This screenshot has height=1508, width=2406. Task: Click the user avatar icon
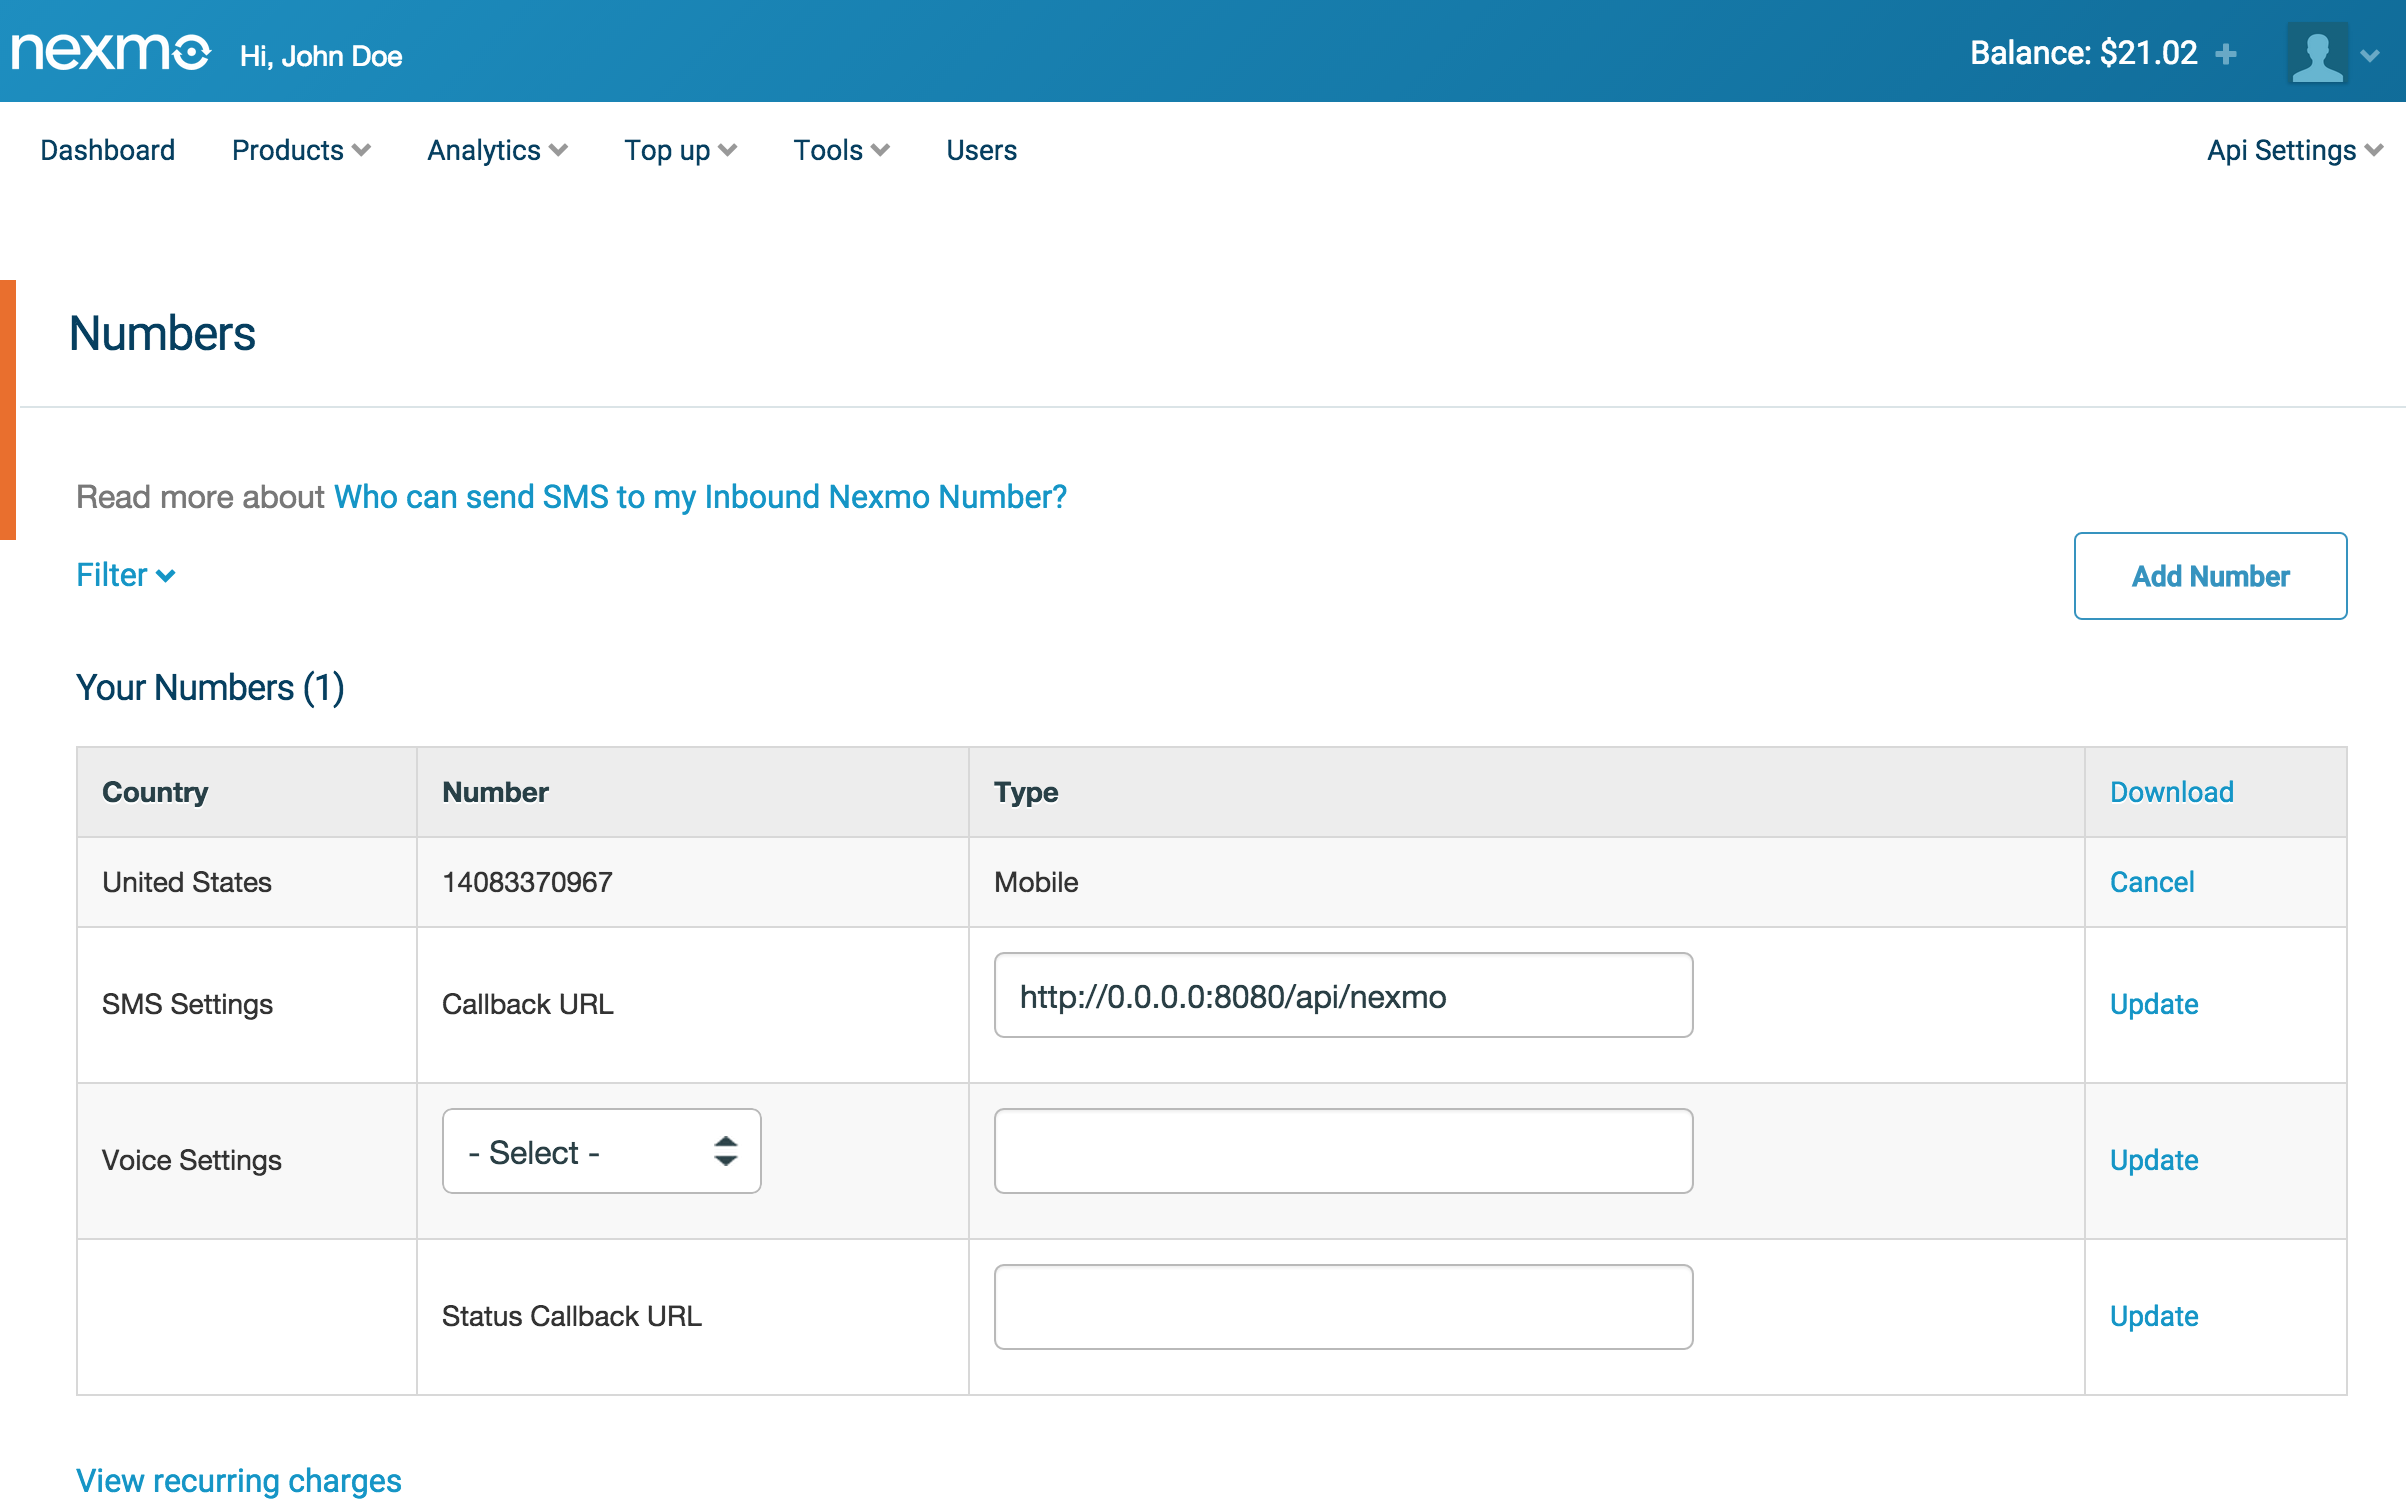pos(2317,54)
